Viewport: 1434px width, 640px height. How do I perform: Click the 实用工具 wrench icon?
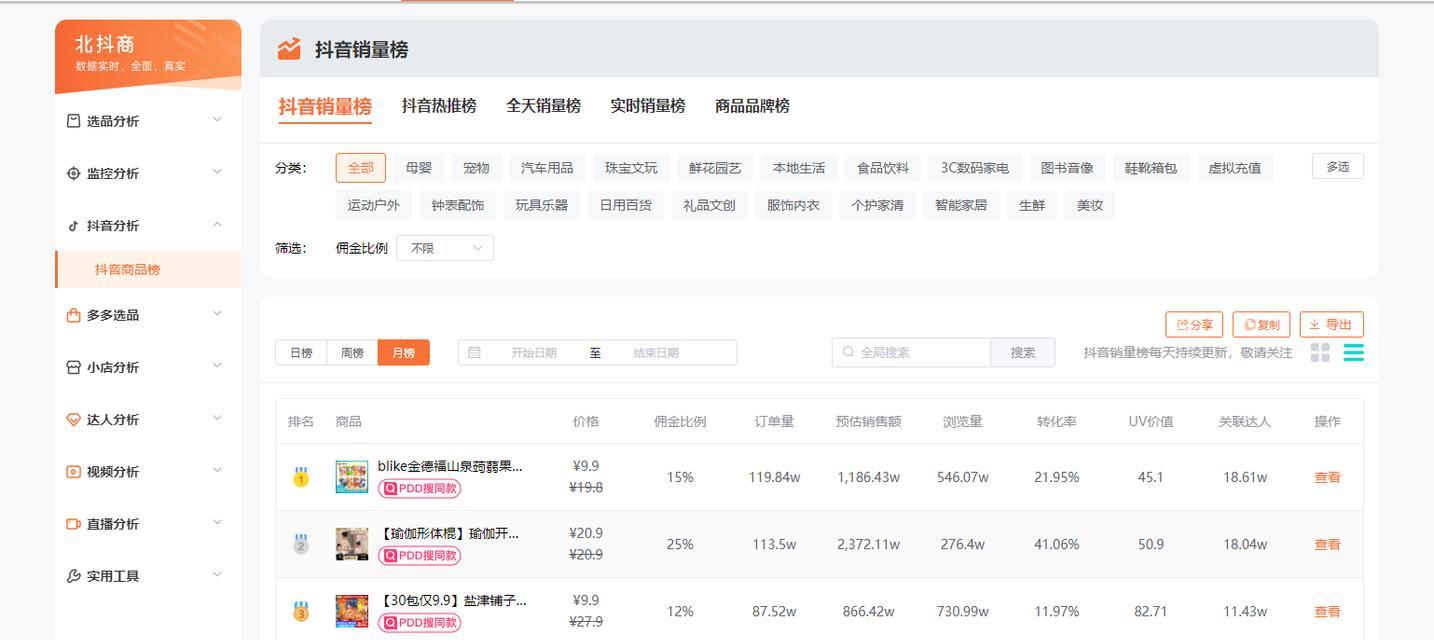click(73, 576)
